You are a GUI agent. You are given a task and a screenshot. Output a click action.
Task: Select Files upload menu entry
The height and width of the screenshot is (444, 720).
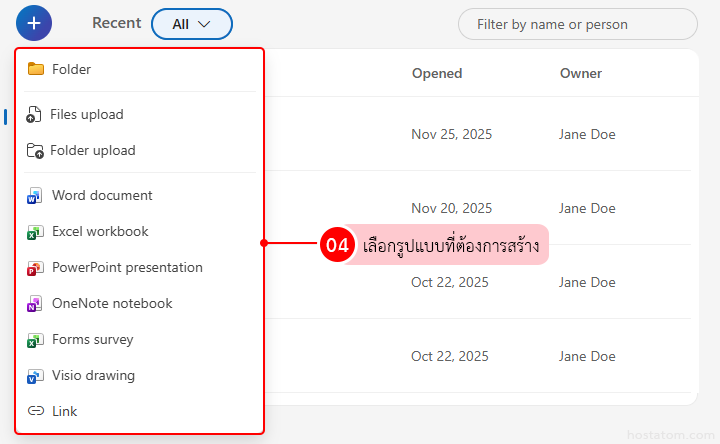[x=140, y=114]
